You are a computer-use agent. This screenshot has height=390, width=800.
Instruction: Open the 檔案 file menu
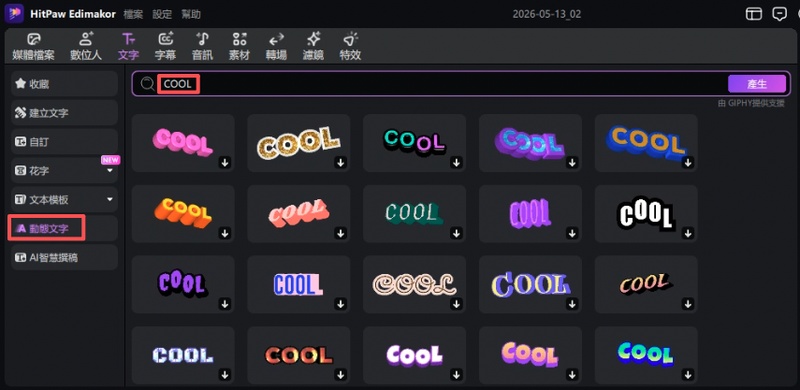coord(133,14)
